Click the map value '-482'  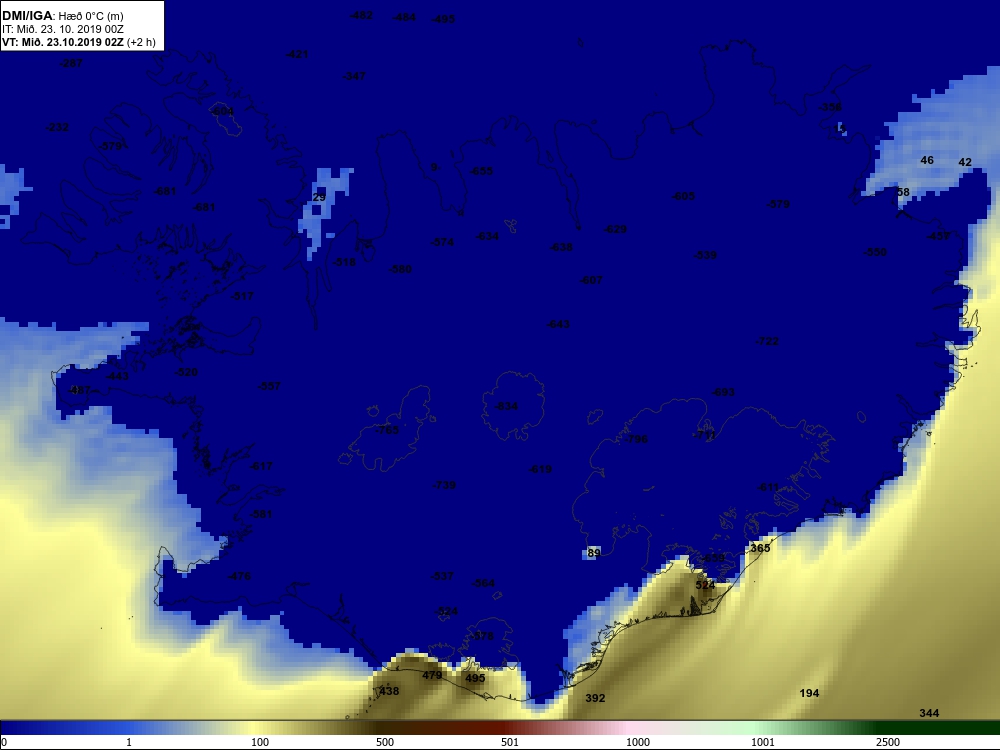[361, 15]
